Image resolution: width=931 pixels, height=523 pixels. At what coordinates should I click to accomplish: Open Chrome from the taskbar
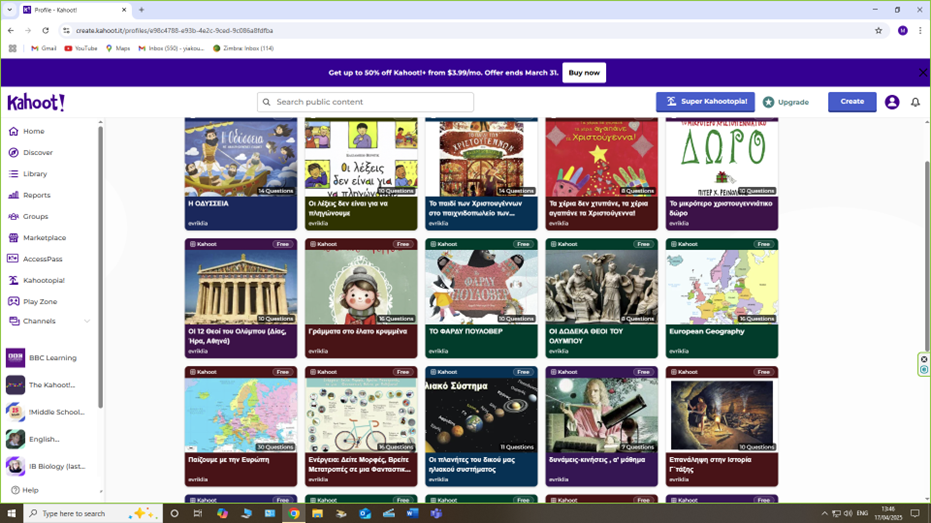click(x=294, y=514)
